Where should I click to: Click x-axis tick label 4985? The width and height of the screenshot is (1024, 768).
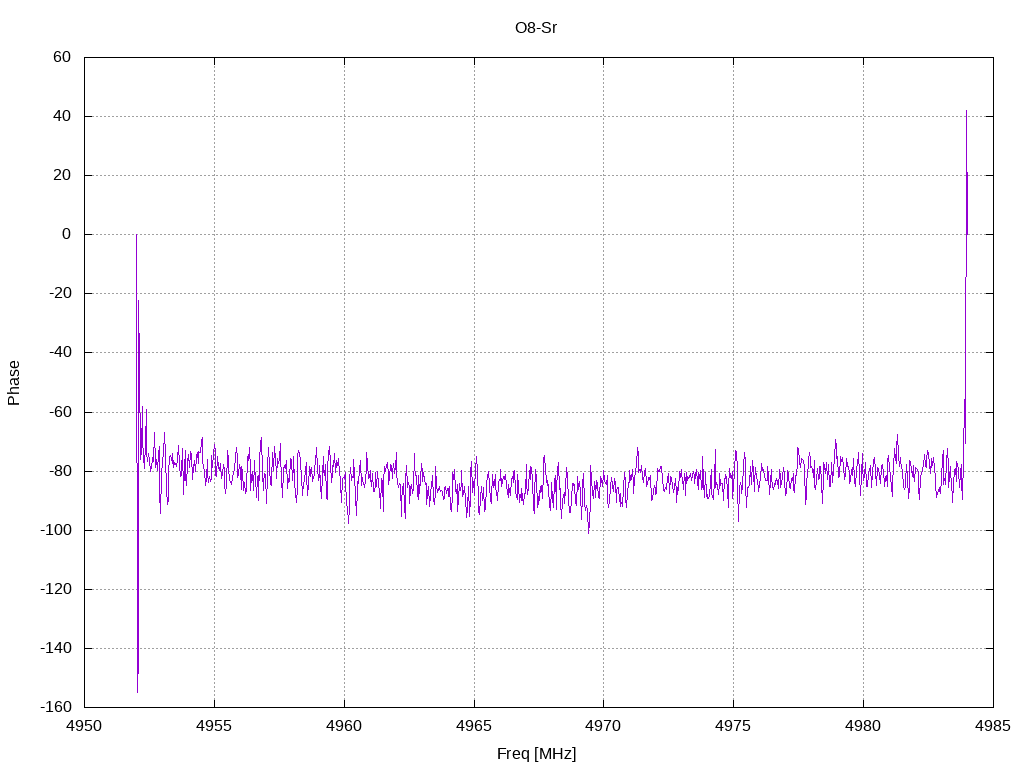(x=993, y=726)
